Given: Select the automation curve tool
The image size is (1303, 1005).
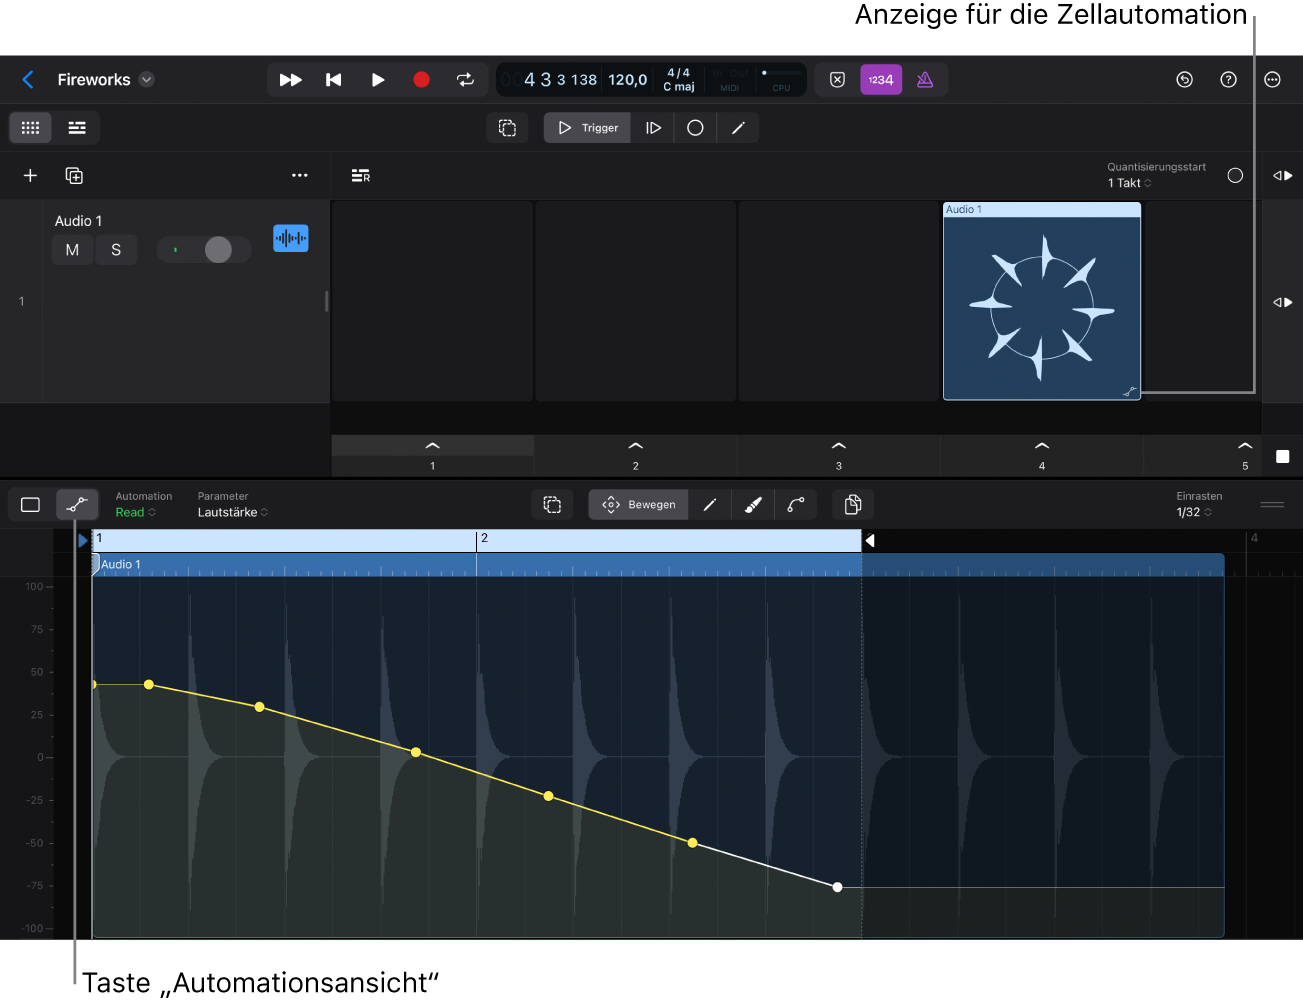Looking at the screenshot, I should pos(796,505).
